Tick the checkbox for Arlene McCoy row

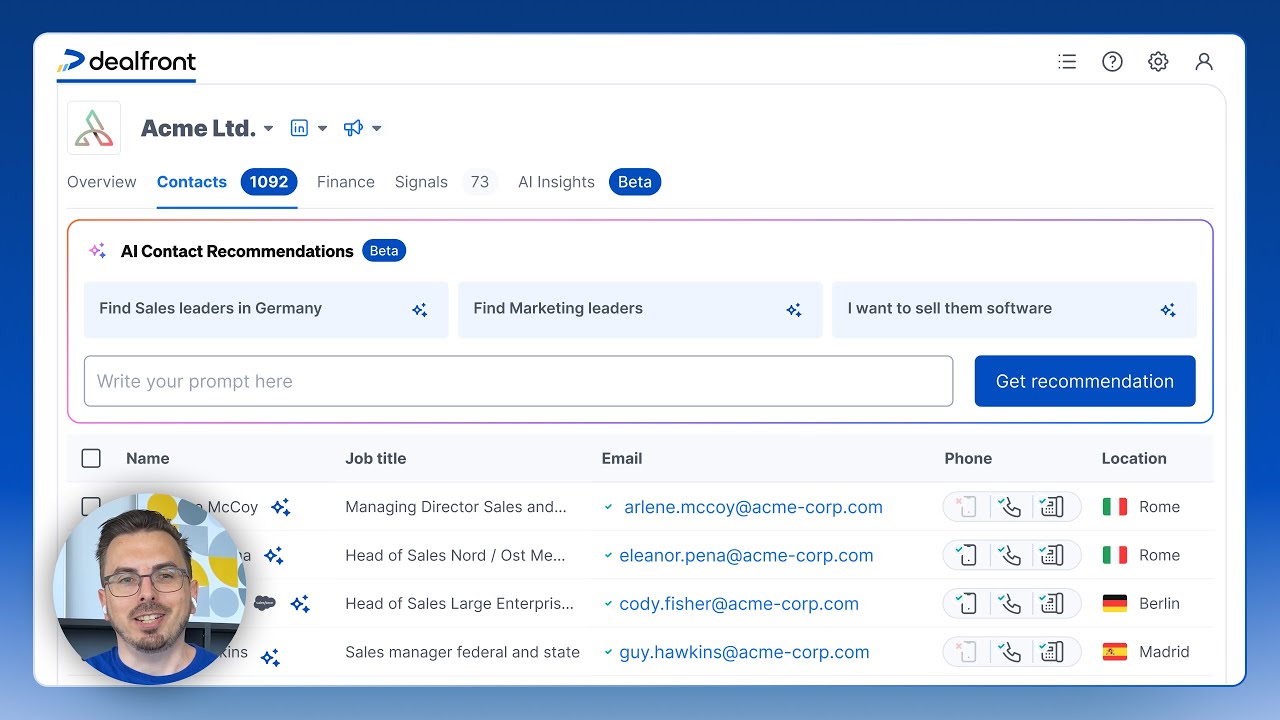click(x=91, y=506)
